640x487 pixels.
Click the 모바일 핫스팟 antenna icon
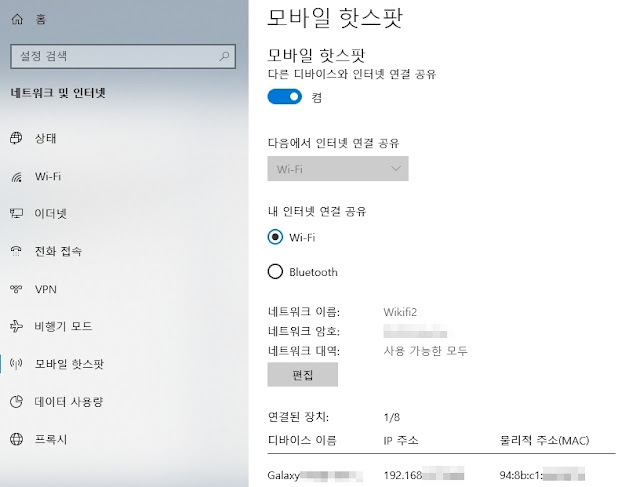[16, 363]
